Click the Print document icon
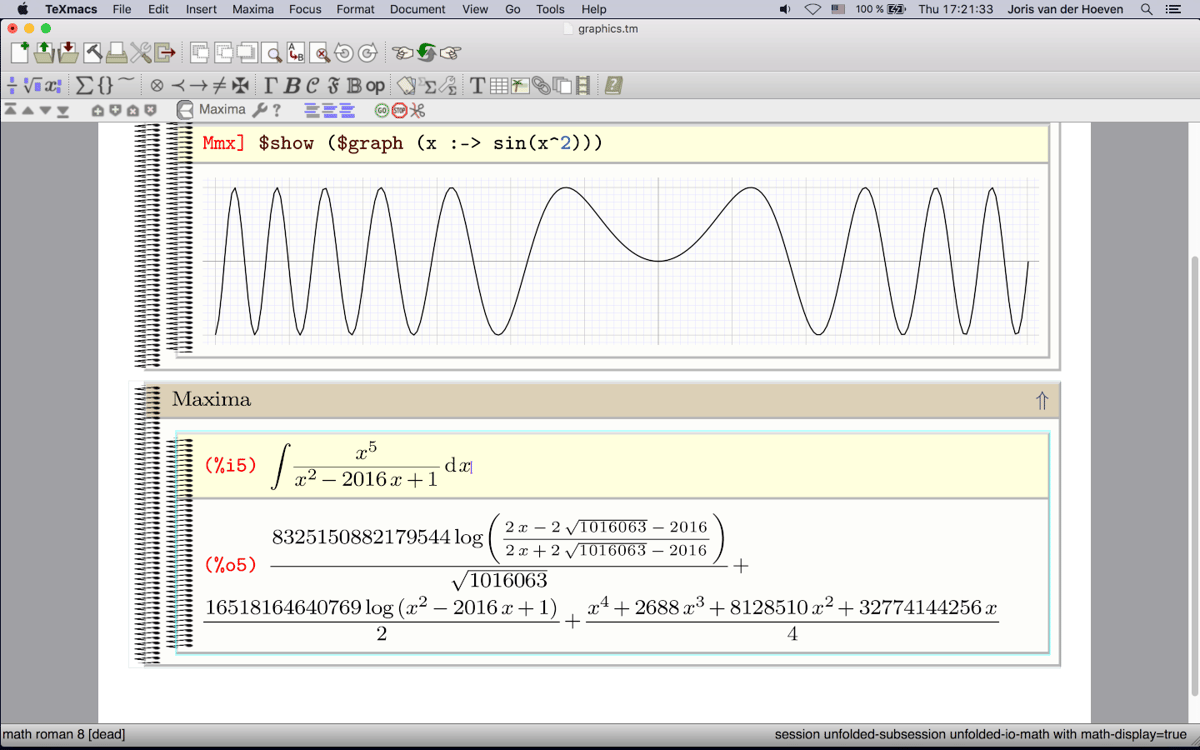This screenshot has width=1200, height=750. tap(116, 53)
